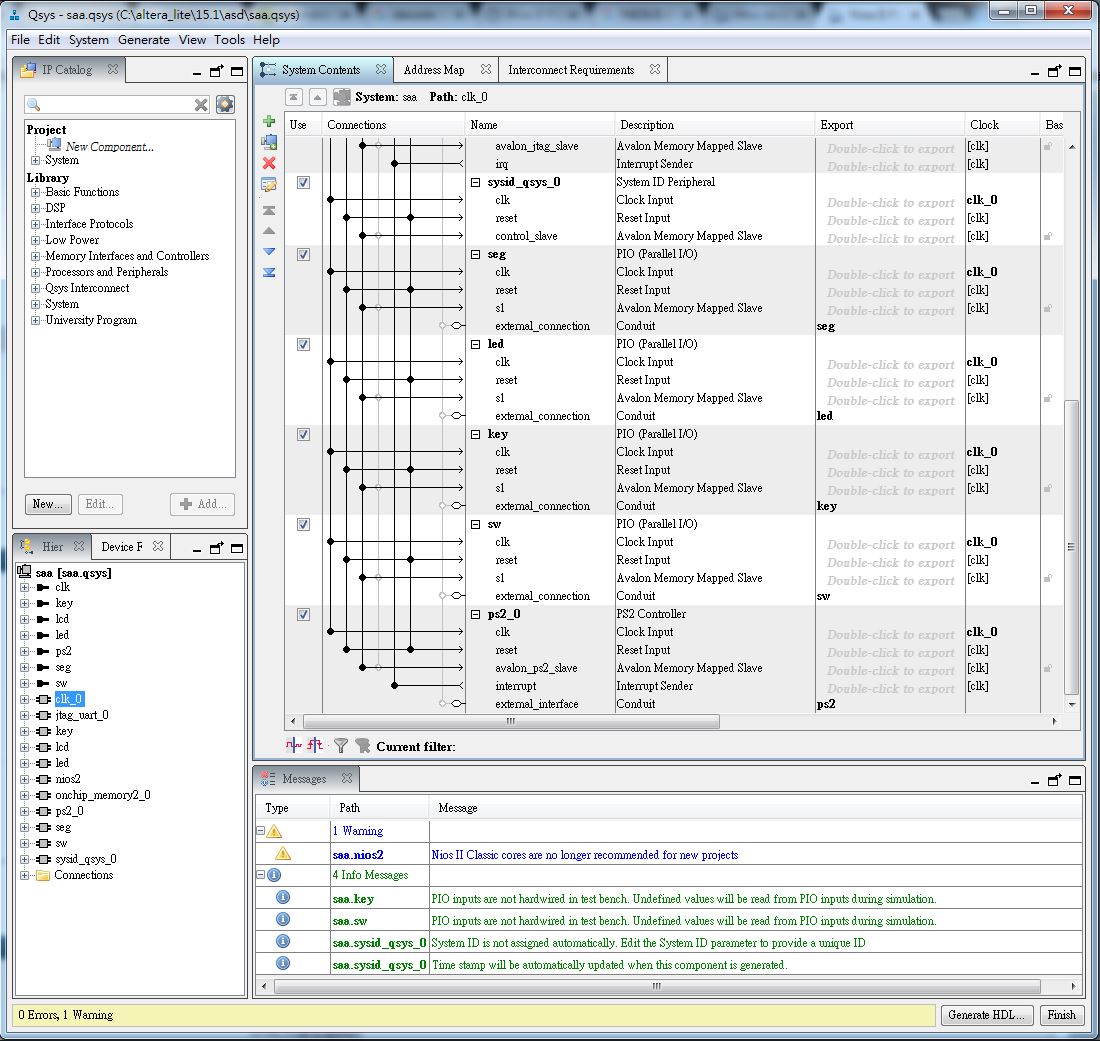This screenshot has height=1041, width=1100.
Task: Expand the nios2 node in hierarchy
Action: point(25,779)
